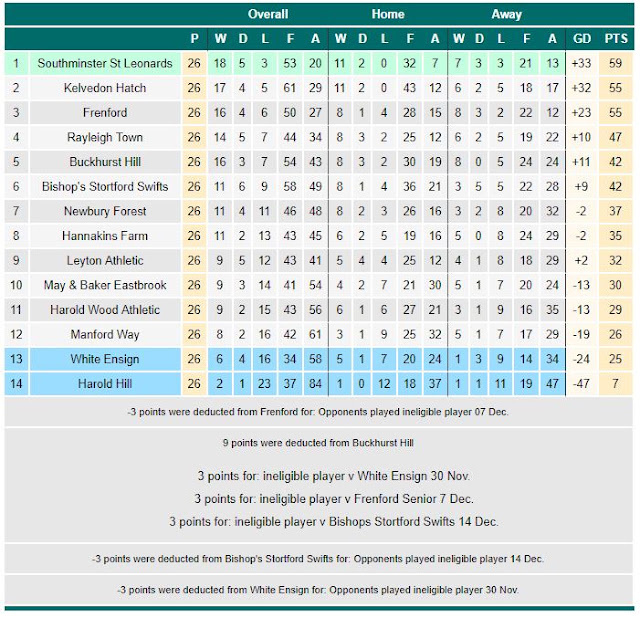Click Manford Way's points value 26
This screenshot has height=618, width=640.
pyautogui.click(x=616, y=334)
